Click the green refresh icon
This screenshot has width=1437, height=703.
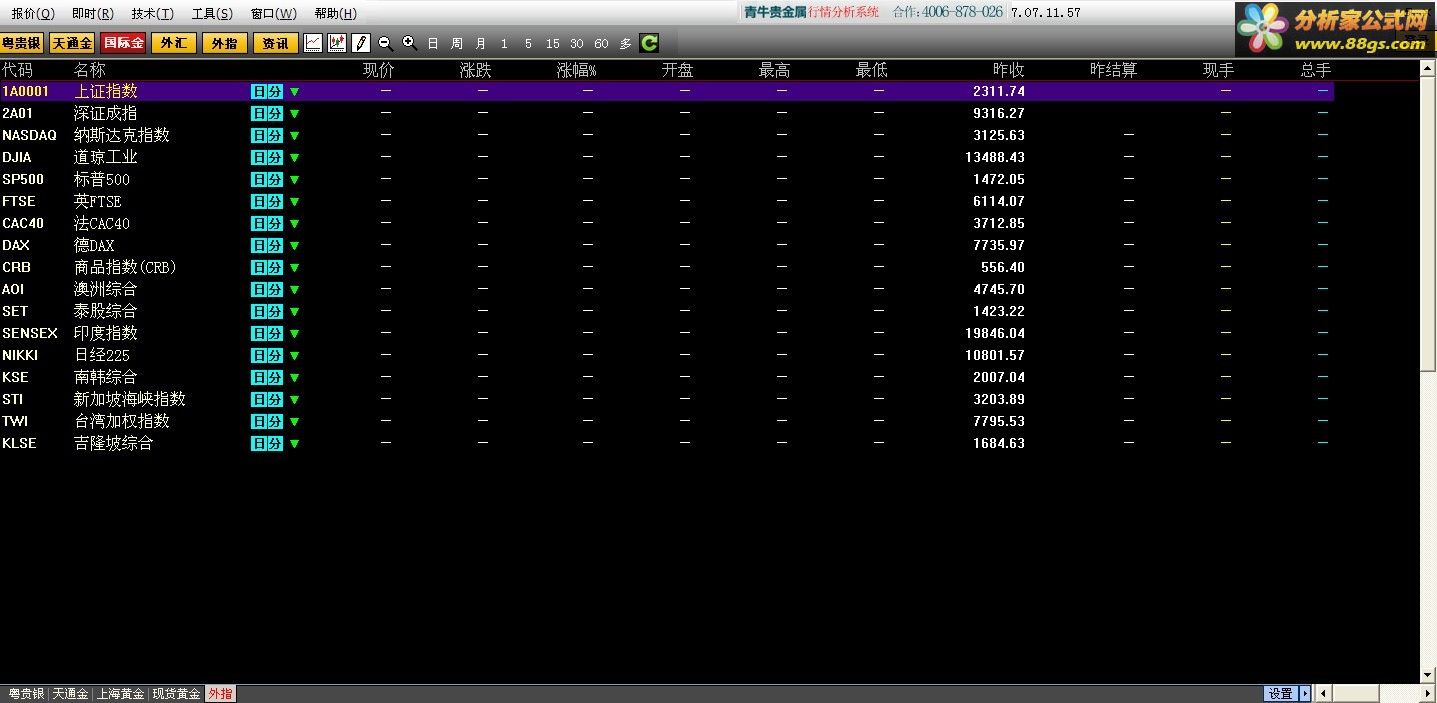point(649,43)
